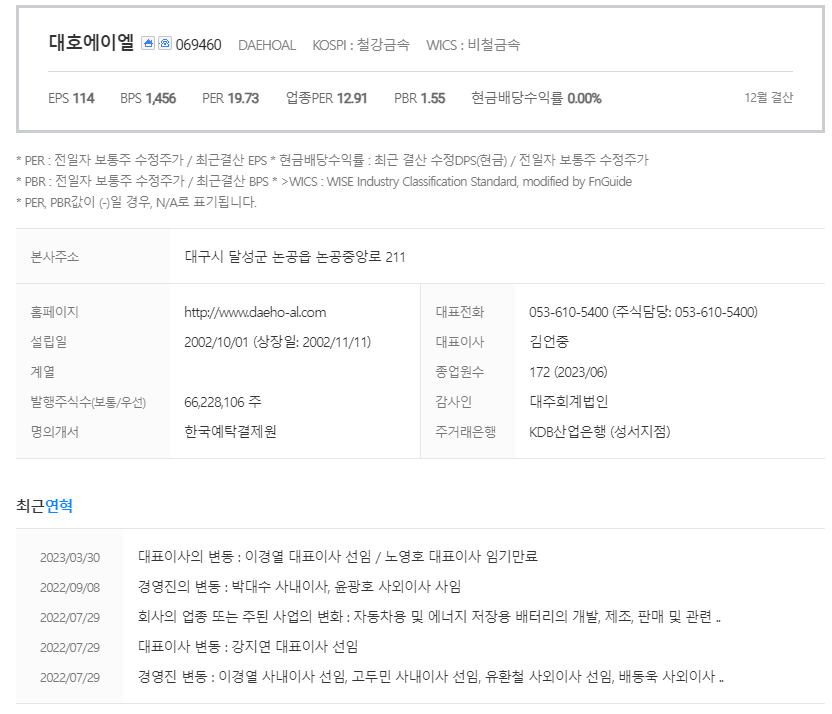Click the 2022/09/08 history date
This screenshot has height=714, width=832.
(70, 588)
